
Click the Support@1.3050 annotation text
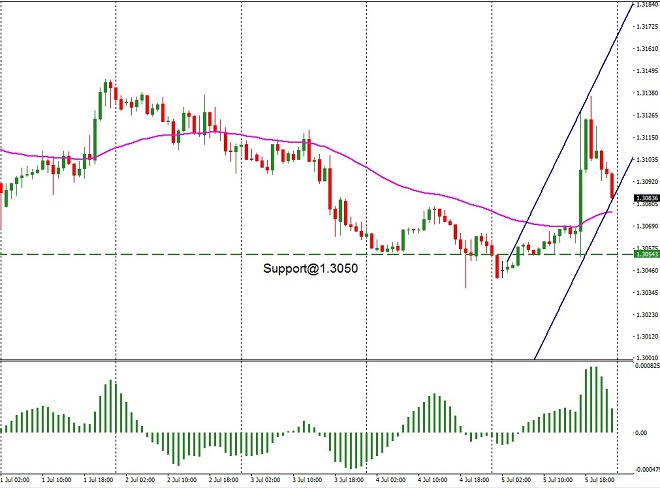(310, 269)
